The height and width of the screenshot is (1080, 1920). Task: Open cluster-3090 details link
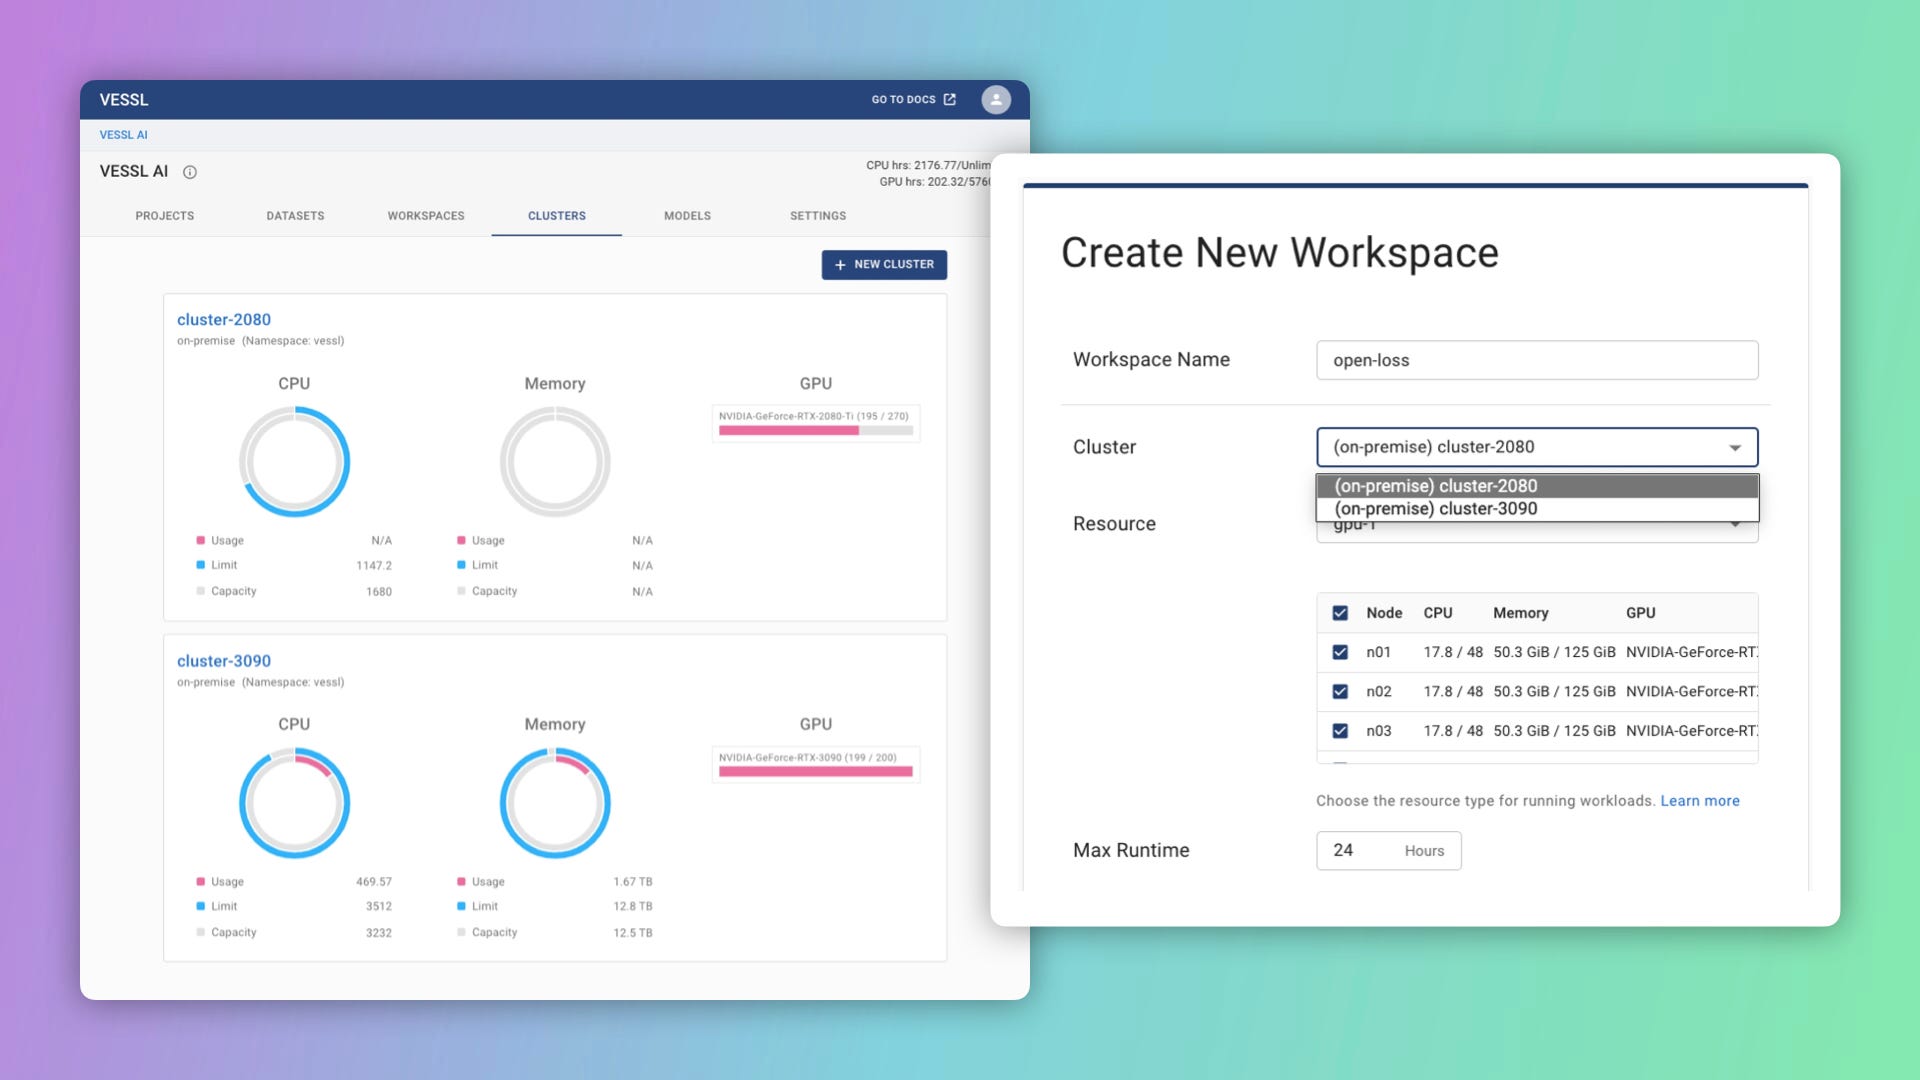224,661
